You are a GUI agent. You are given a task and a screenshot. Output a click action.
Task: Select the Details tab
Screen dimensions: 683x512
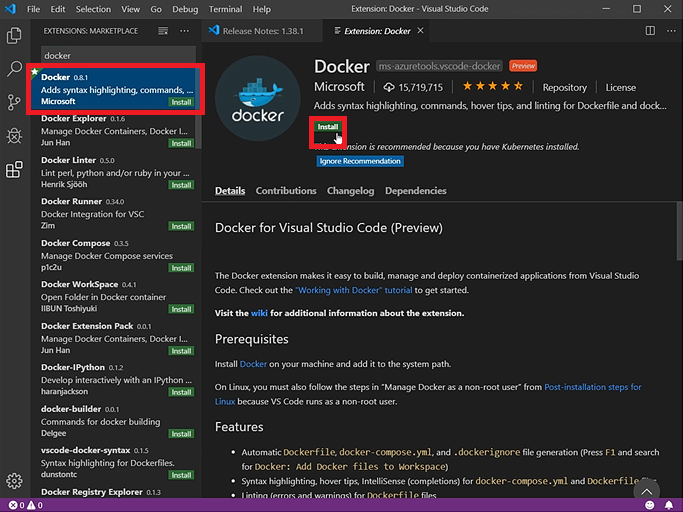click(x=230, y=191)
